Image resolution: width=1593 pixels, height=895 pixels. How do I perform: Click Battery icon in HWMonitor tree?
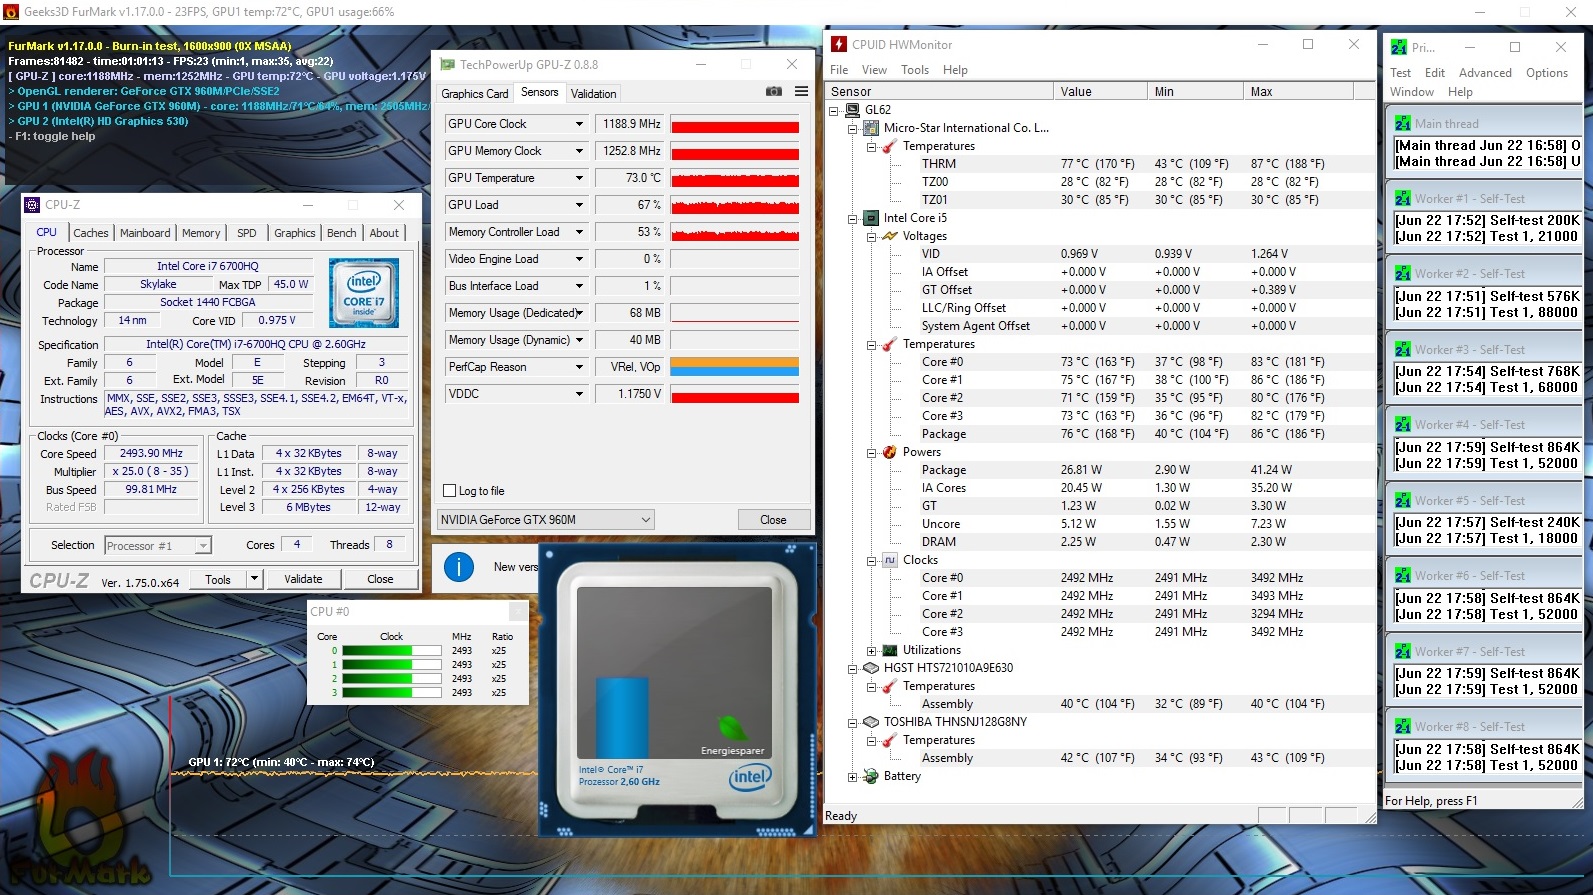coord(871,776)
